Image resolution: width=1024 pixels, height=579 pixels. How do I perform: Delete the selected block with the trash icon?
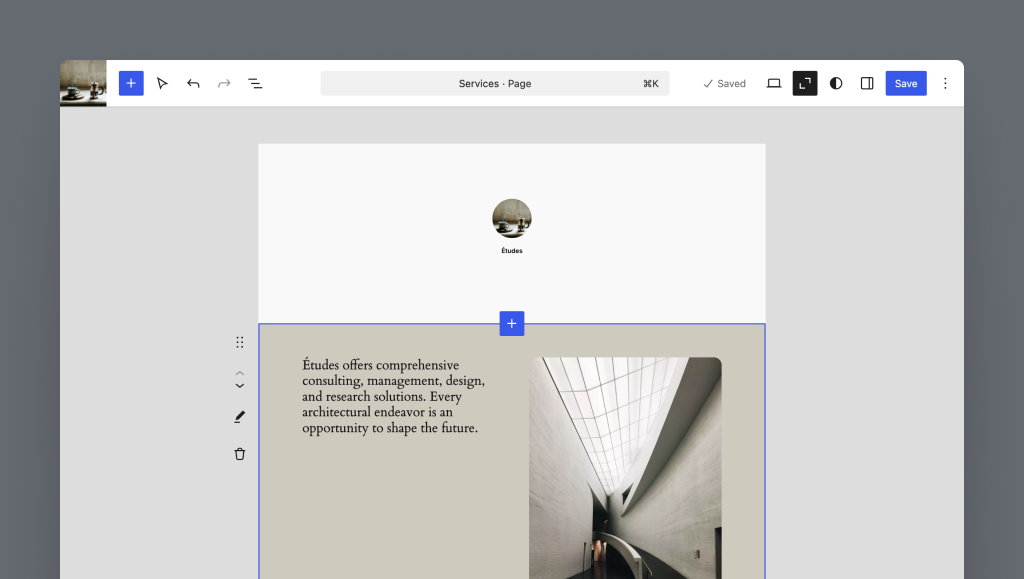[239, 453]
